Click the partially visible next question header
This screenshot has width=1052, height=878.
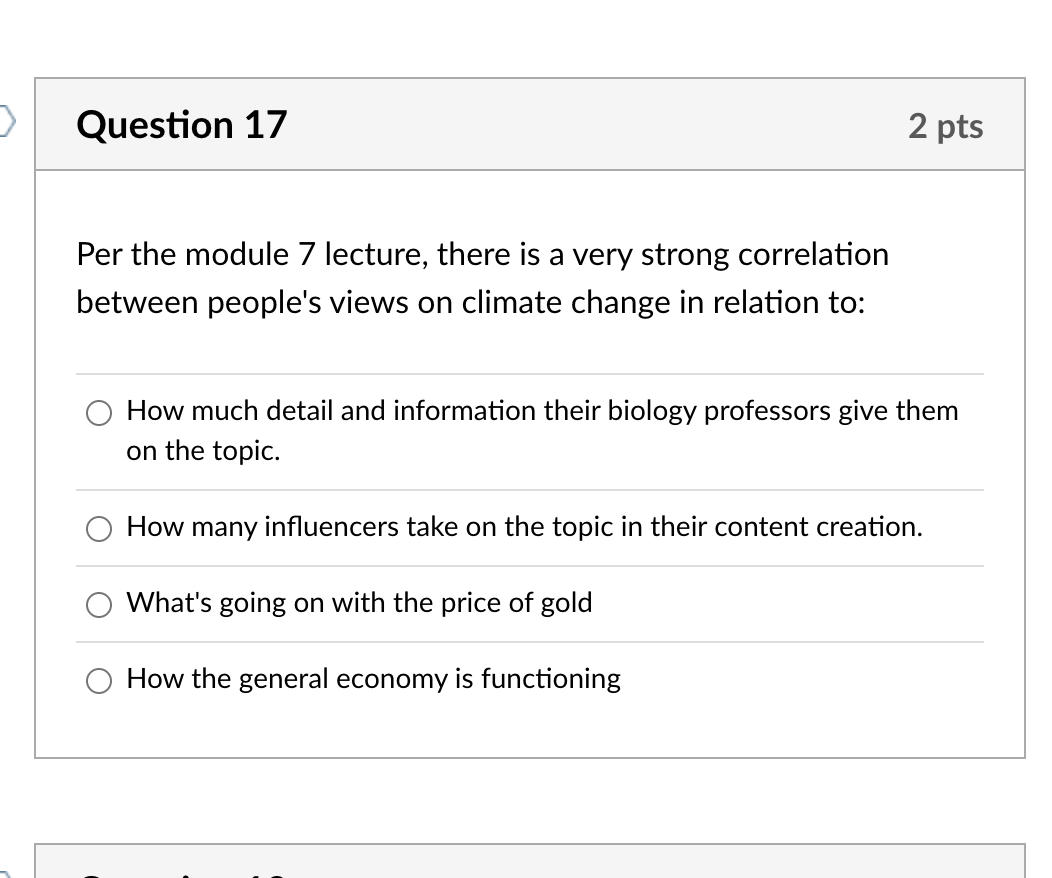[x=530, y=861]
